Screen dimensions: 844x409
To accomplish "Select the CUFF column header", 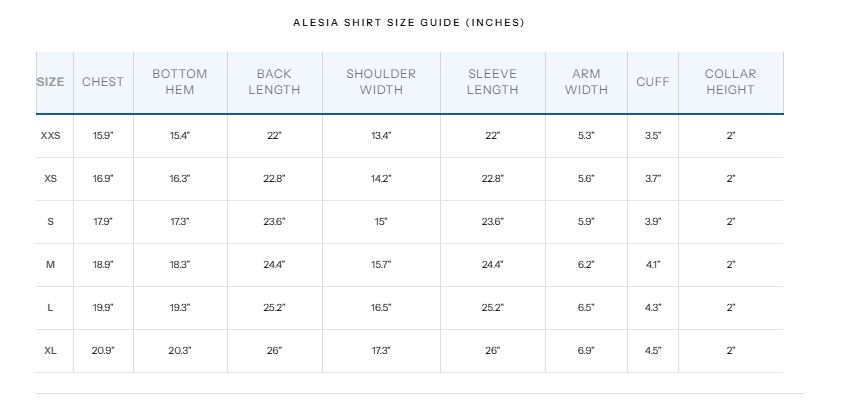I will pyautogui.click(x=652, y=82).
